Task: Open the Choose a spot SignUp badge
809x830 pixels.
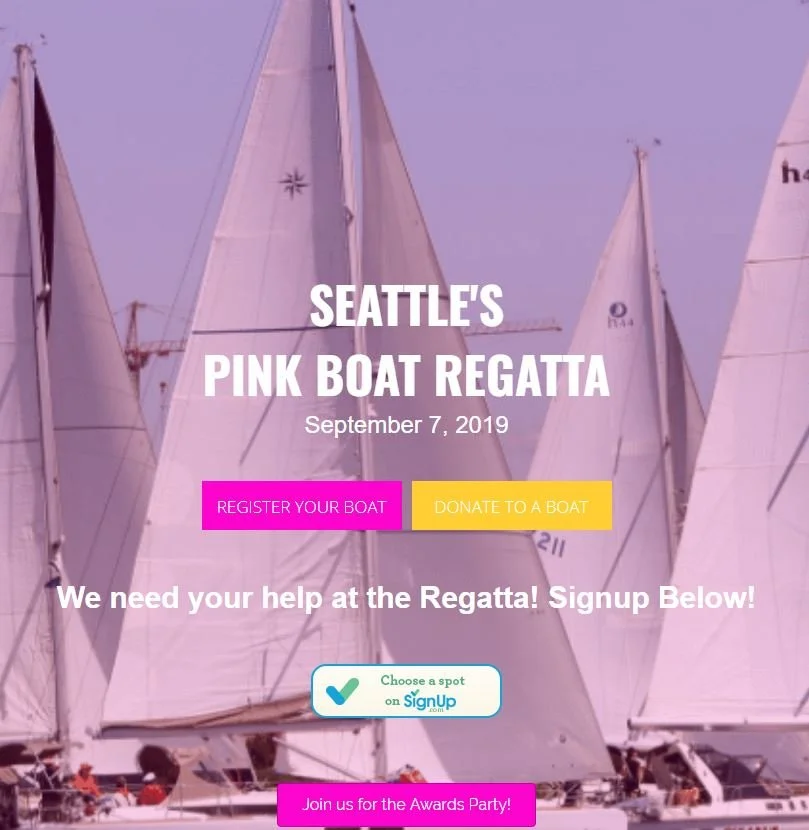Action: [406, 691]
